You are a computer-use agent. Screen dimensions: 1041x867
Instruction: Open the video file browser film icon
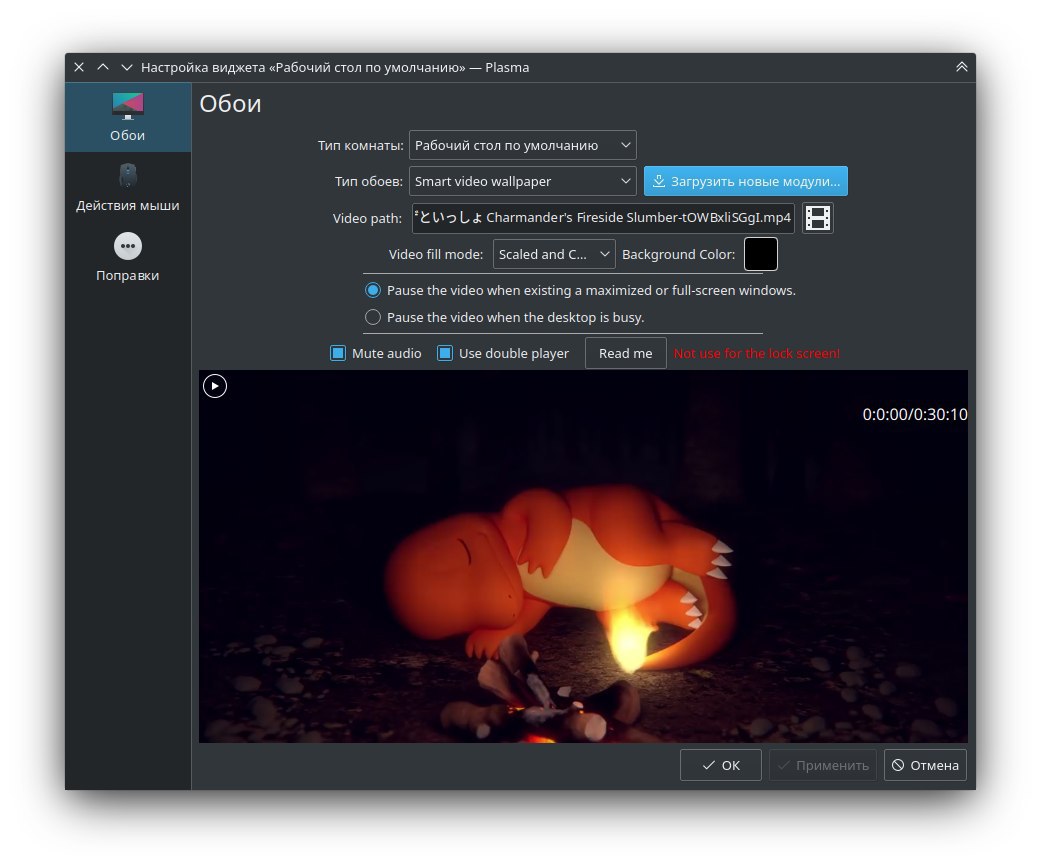[817, 218]
